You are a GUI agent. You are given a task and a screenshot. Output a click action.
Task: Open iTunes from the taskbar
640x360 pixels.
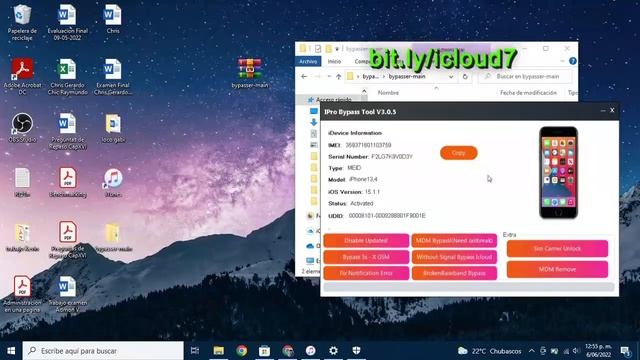click(311, 351)
